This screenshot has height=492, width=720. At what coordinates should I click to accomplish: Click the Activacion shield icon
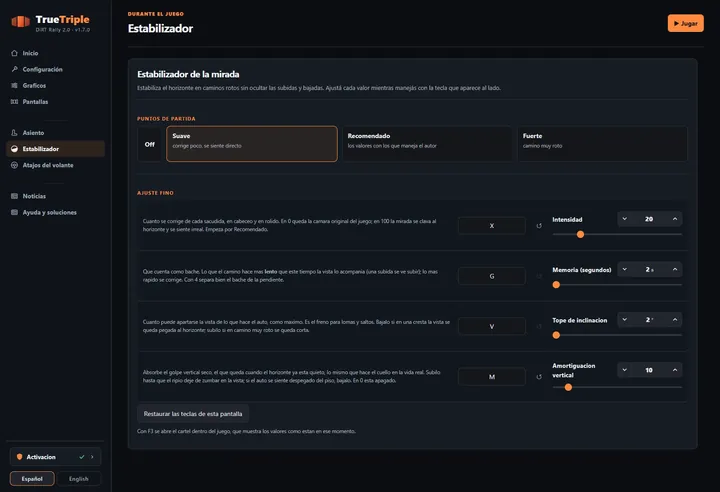tap(19, 457)
